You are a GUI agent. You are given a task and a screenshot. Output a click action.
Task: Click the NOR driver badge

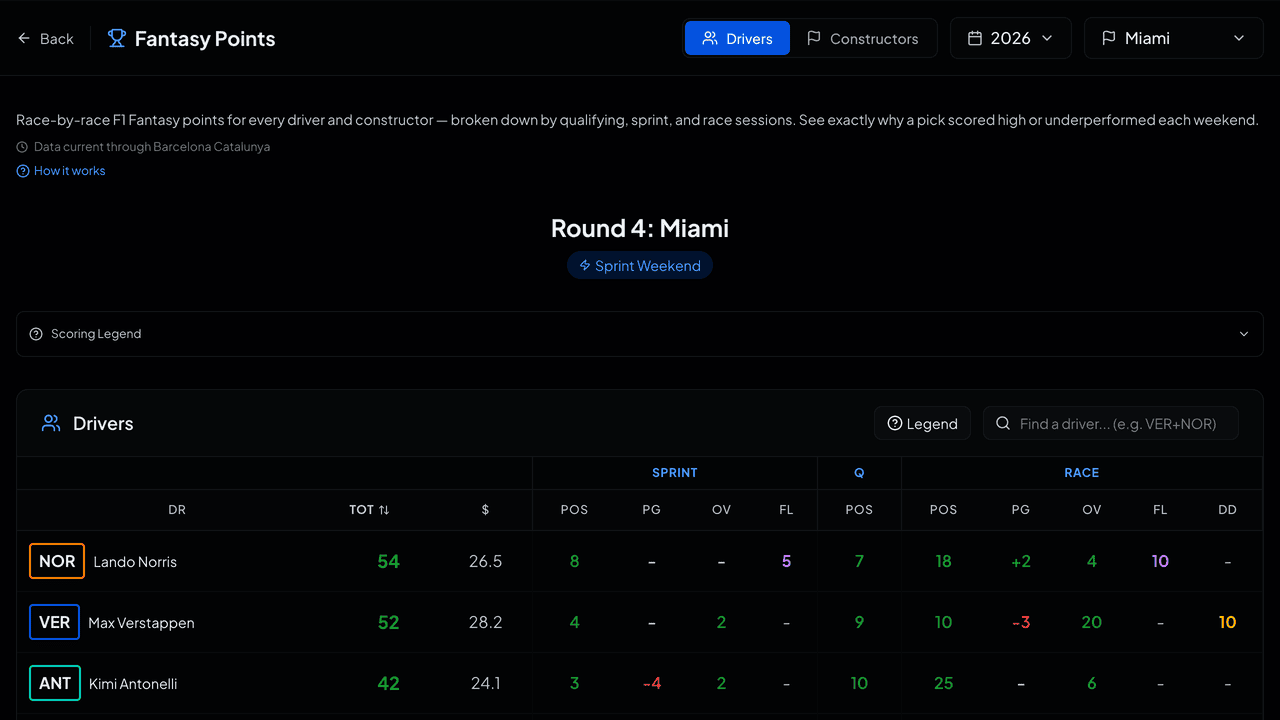57,562
